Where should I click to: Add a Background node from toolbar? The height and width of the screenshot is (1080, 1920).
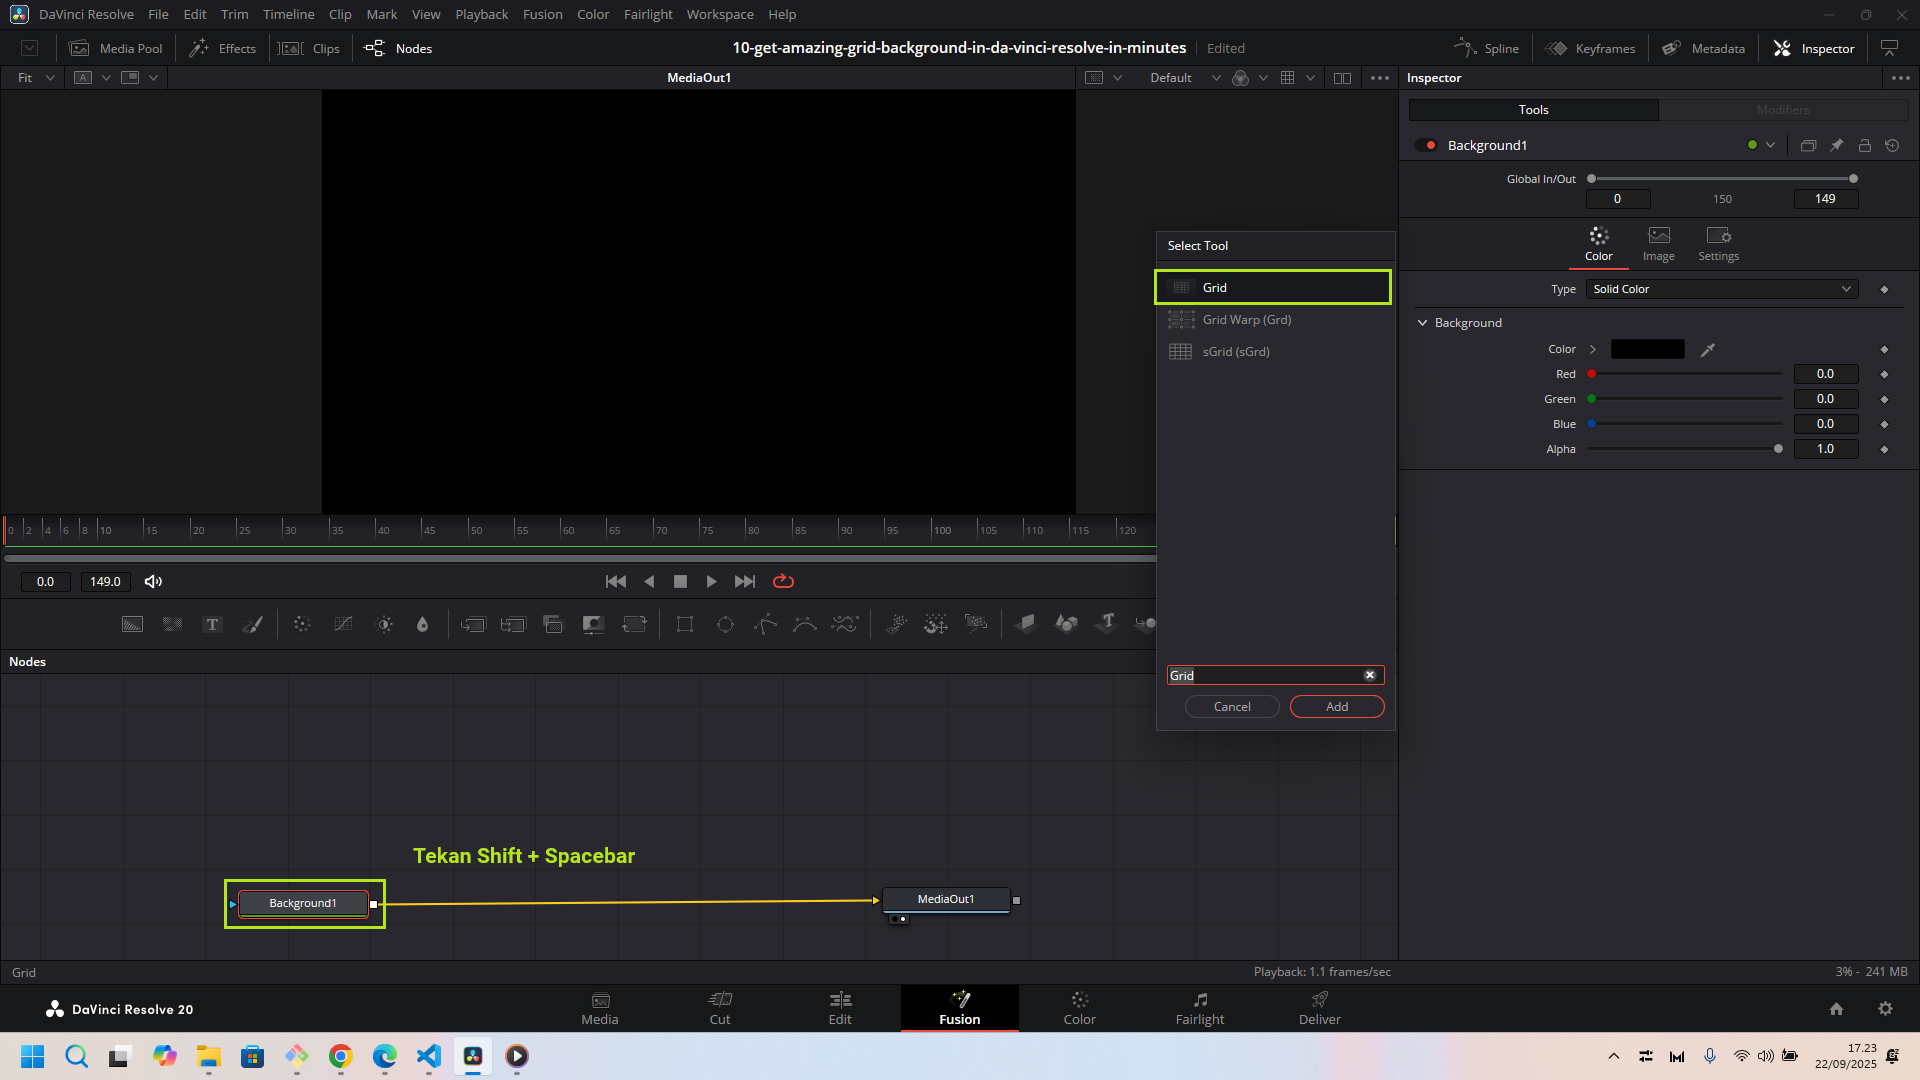(x=132, y=625)
